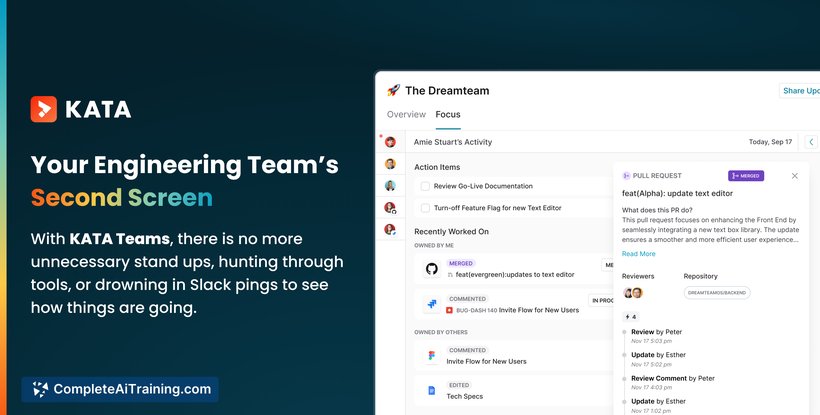This screenshot has width=820, height=415.
Task: Click Read More link in PR description
Action: (x=639, y=254)
